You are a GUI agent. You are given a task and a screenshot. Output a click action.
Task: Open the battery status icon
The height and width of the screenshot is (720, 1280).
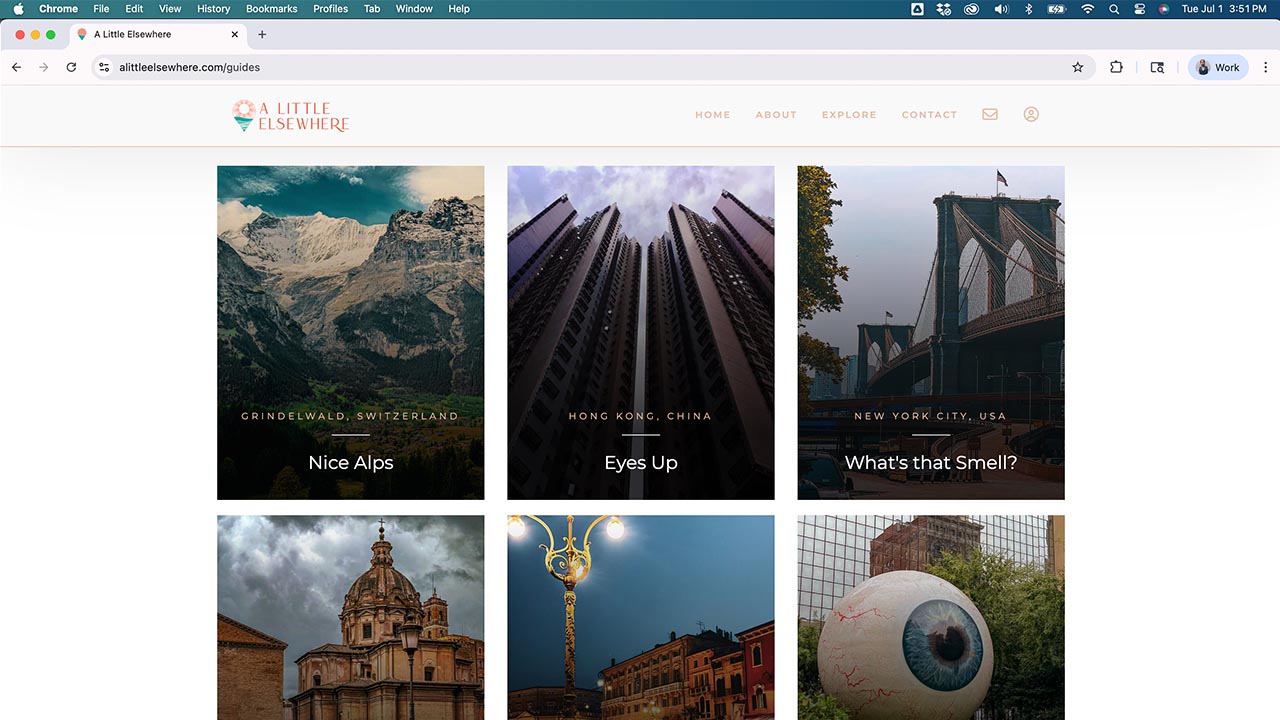point(1057,9)
